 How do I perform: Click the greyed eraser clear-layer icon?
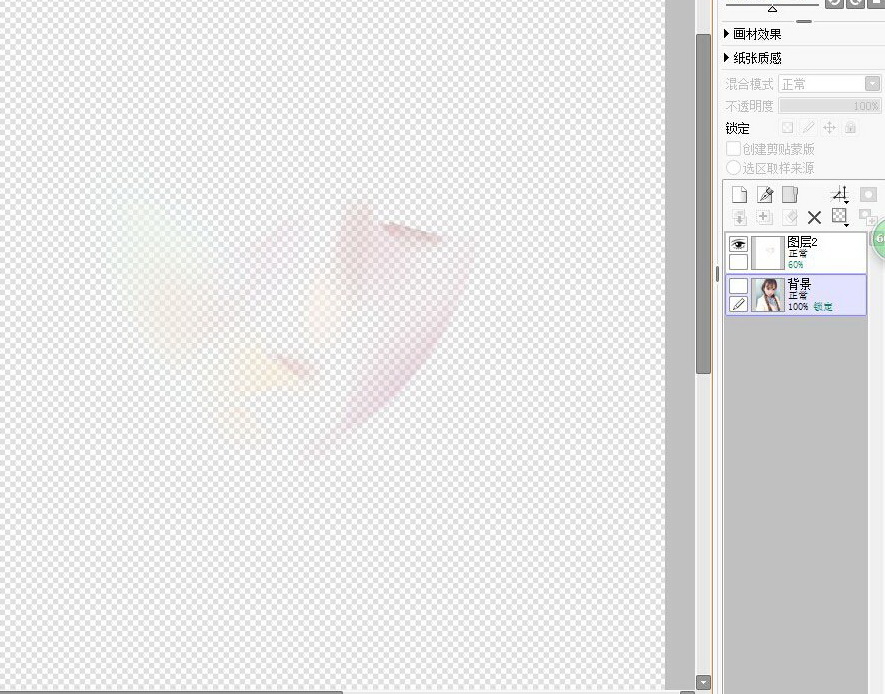pos(790,217)
